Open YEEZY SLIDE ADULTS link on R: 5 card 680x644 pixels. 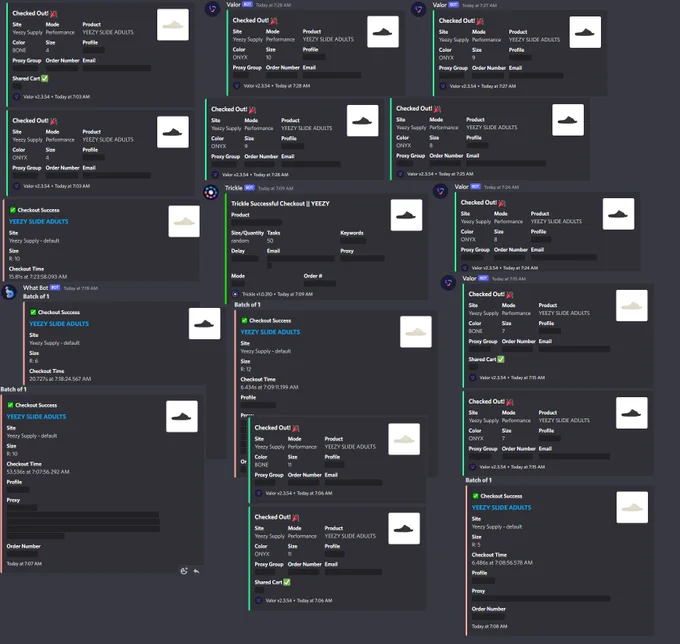501,507
